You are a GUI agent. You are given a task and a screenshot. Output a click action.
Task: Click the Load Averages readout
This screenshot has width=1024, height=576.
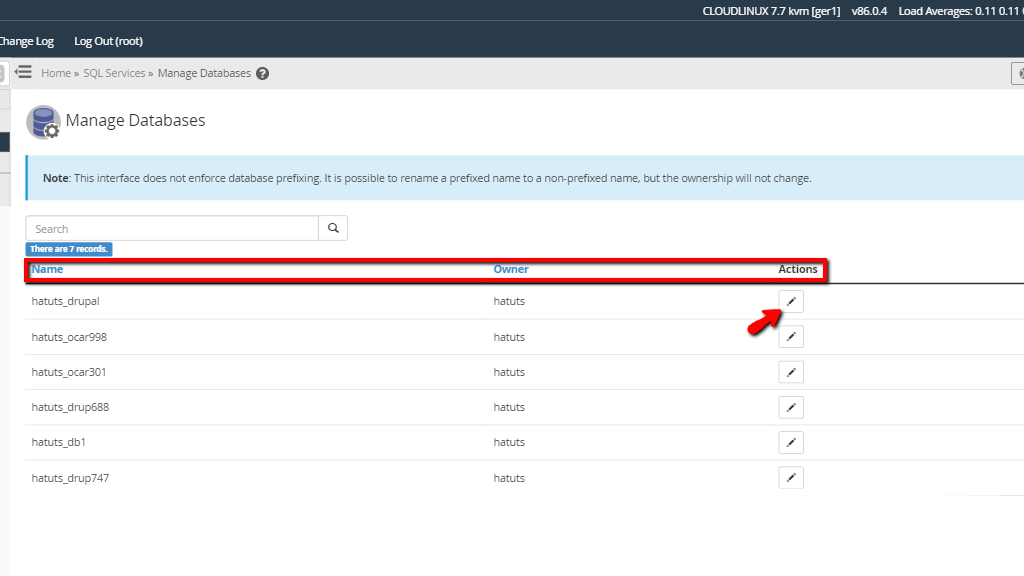pos(961,11)
